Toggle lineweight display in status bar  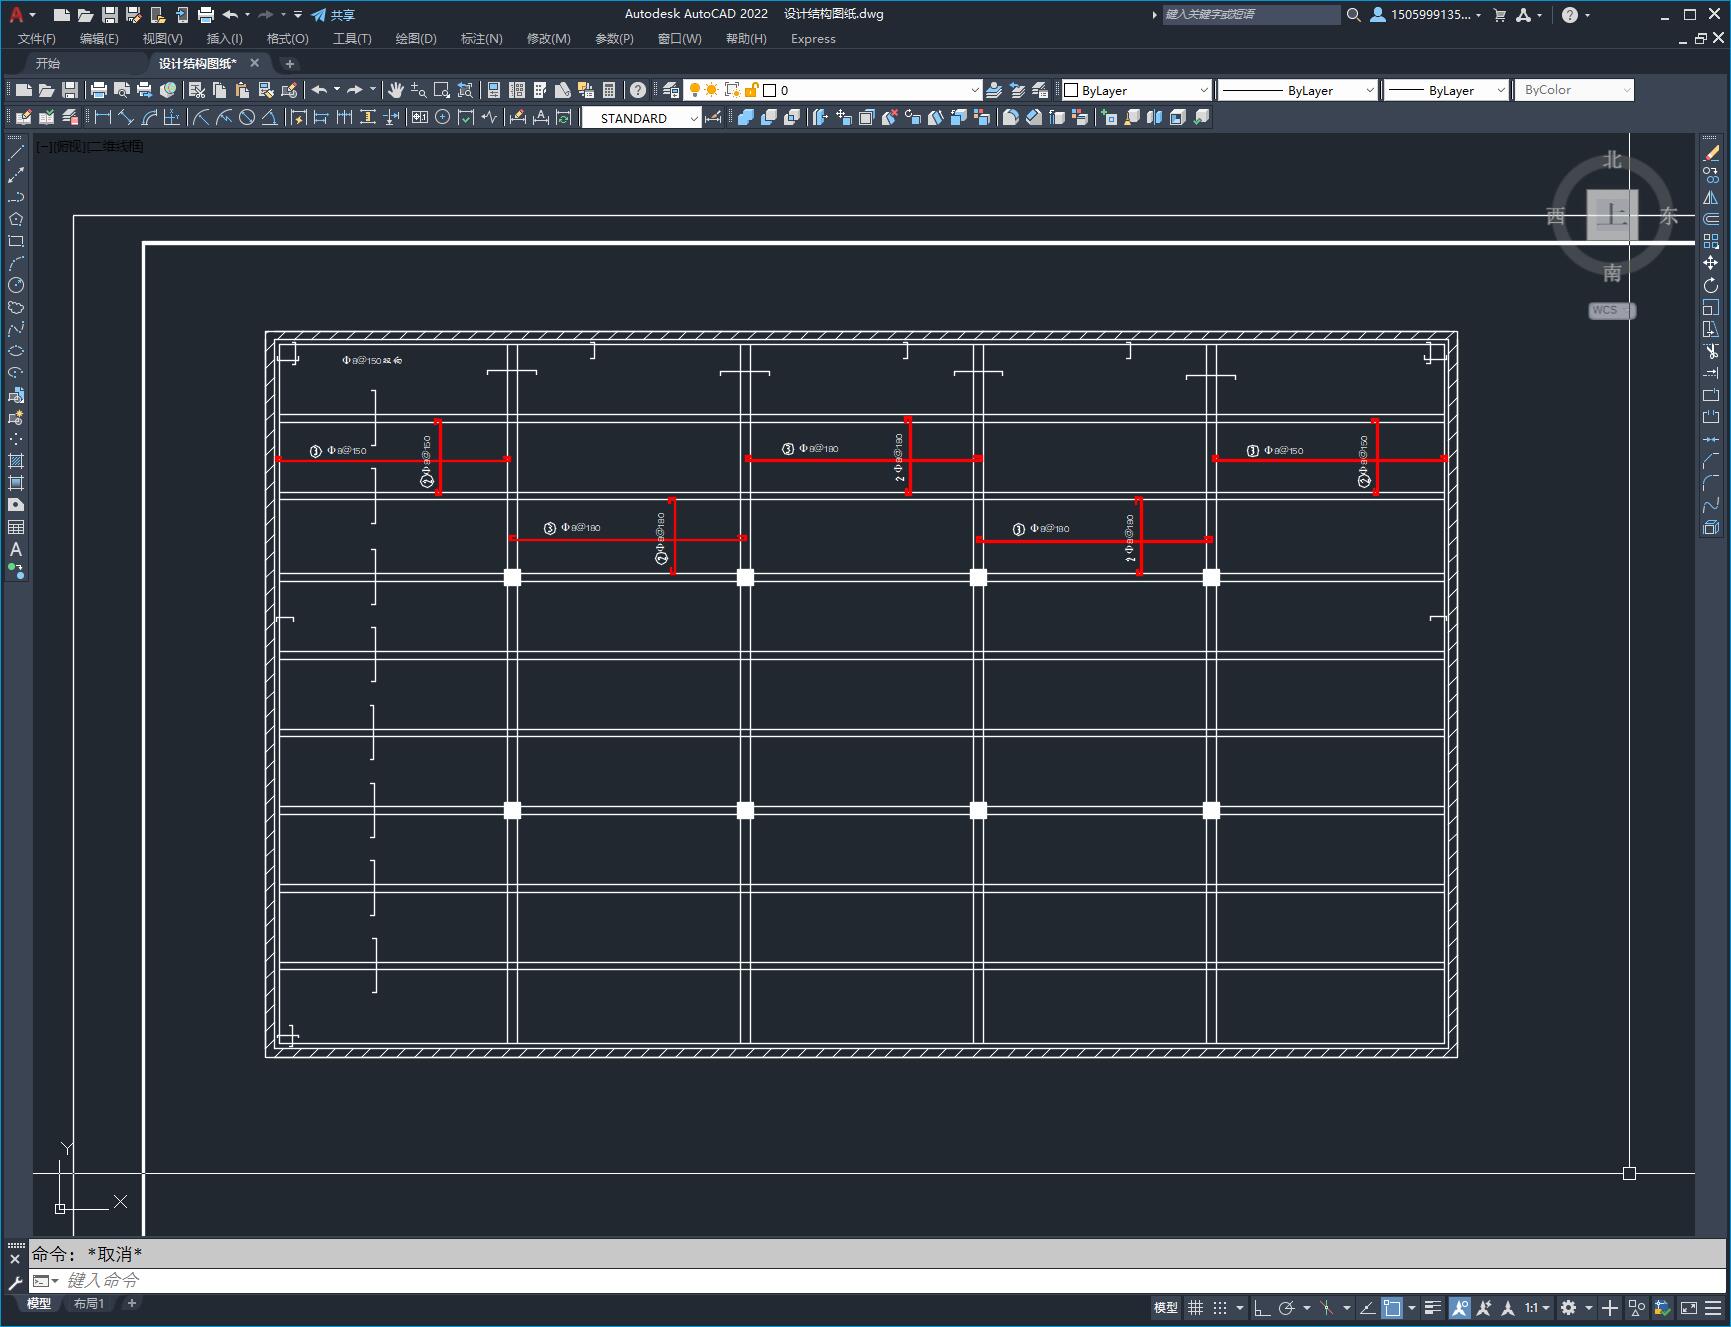[x=1433, y=1308]
